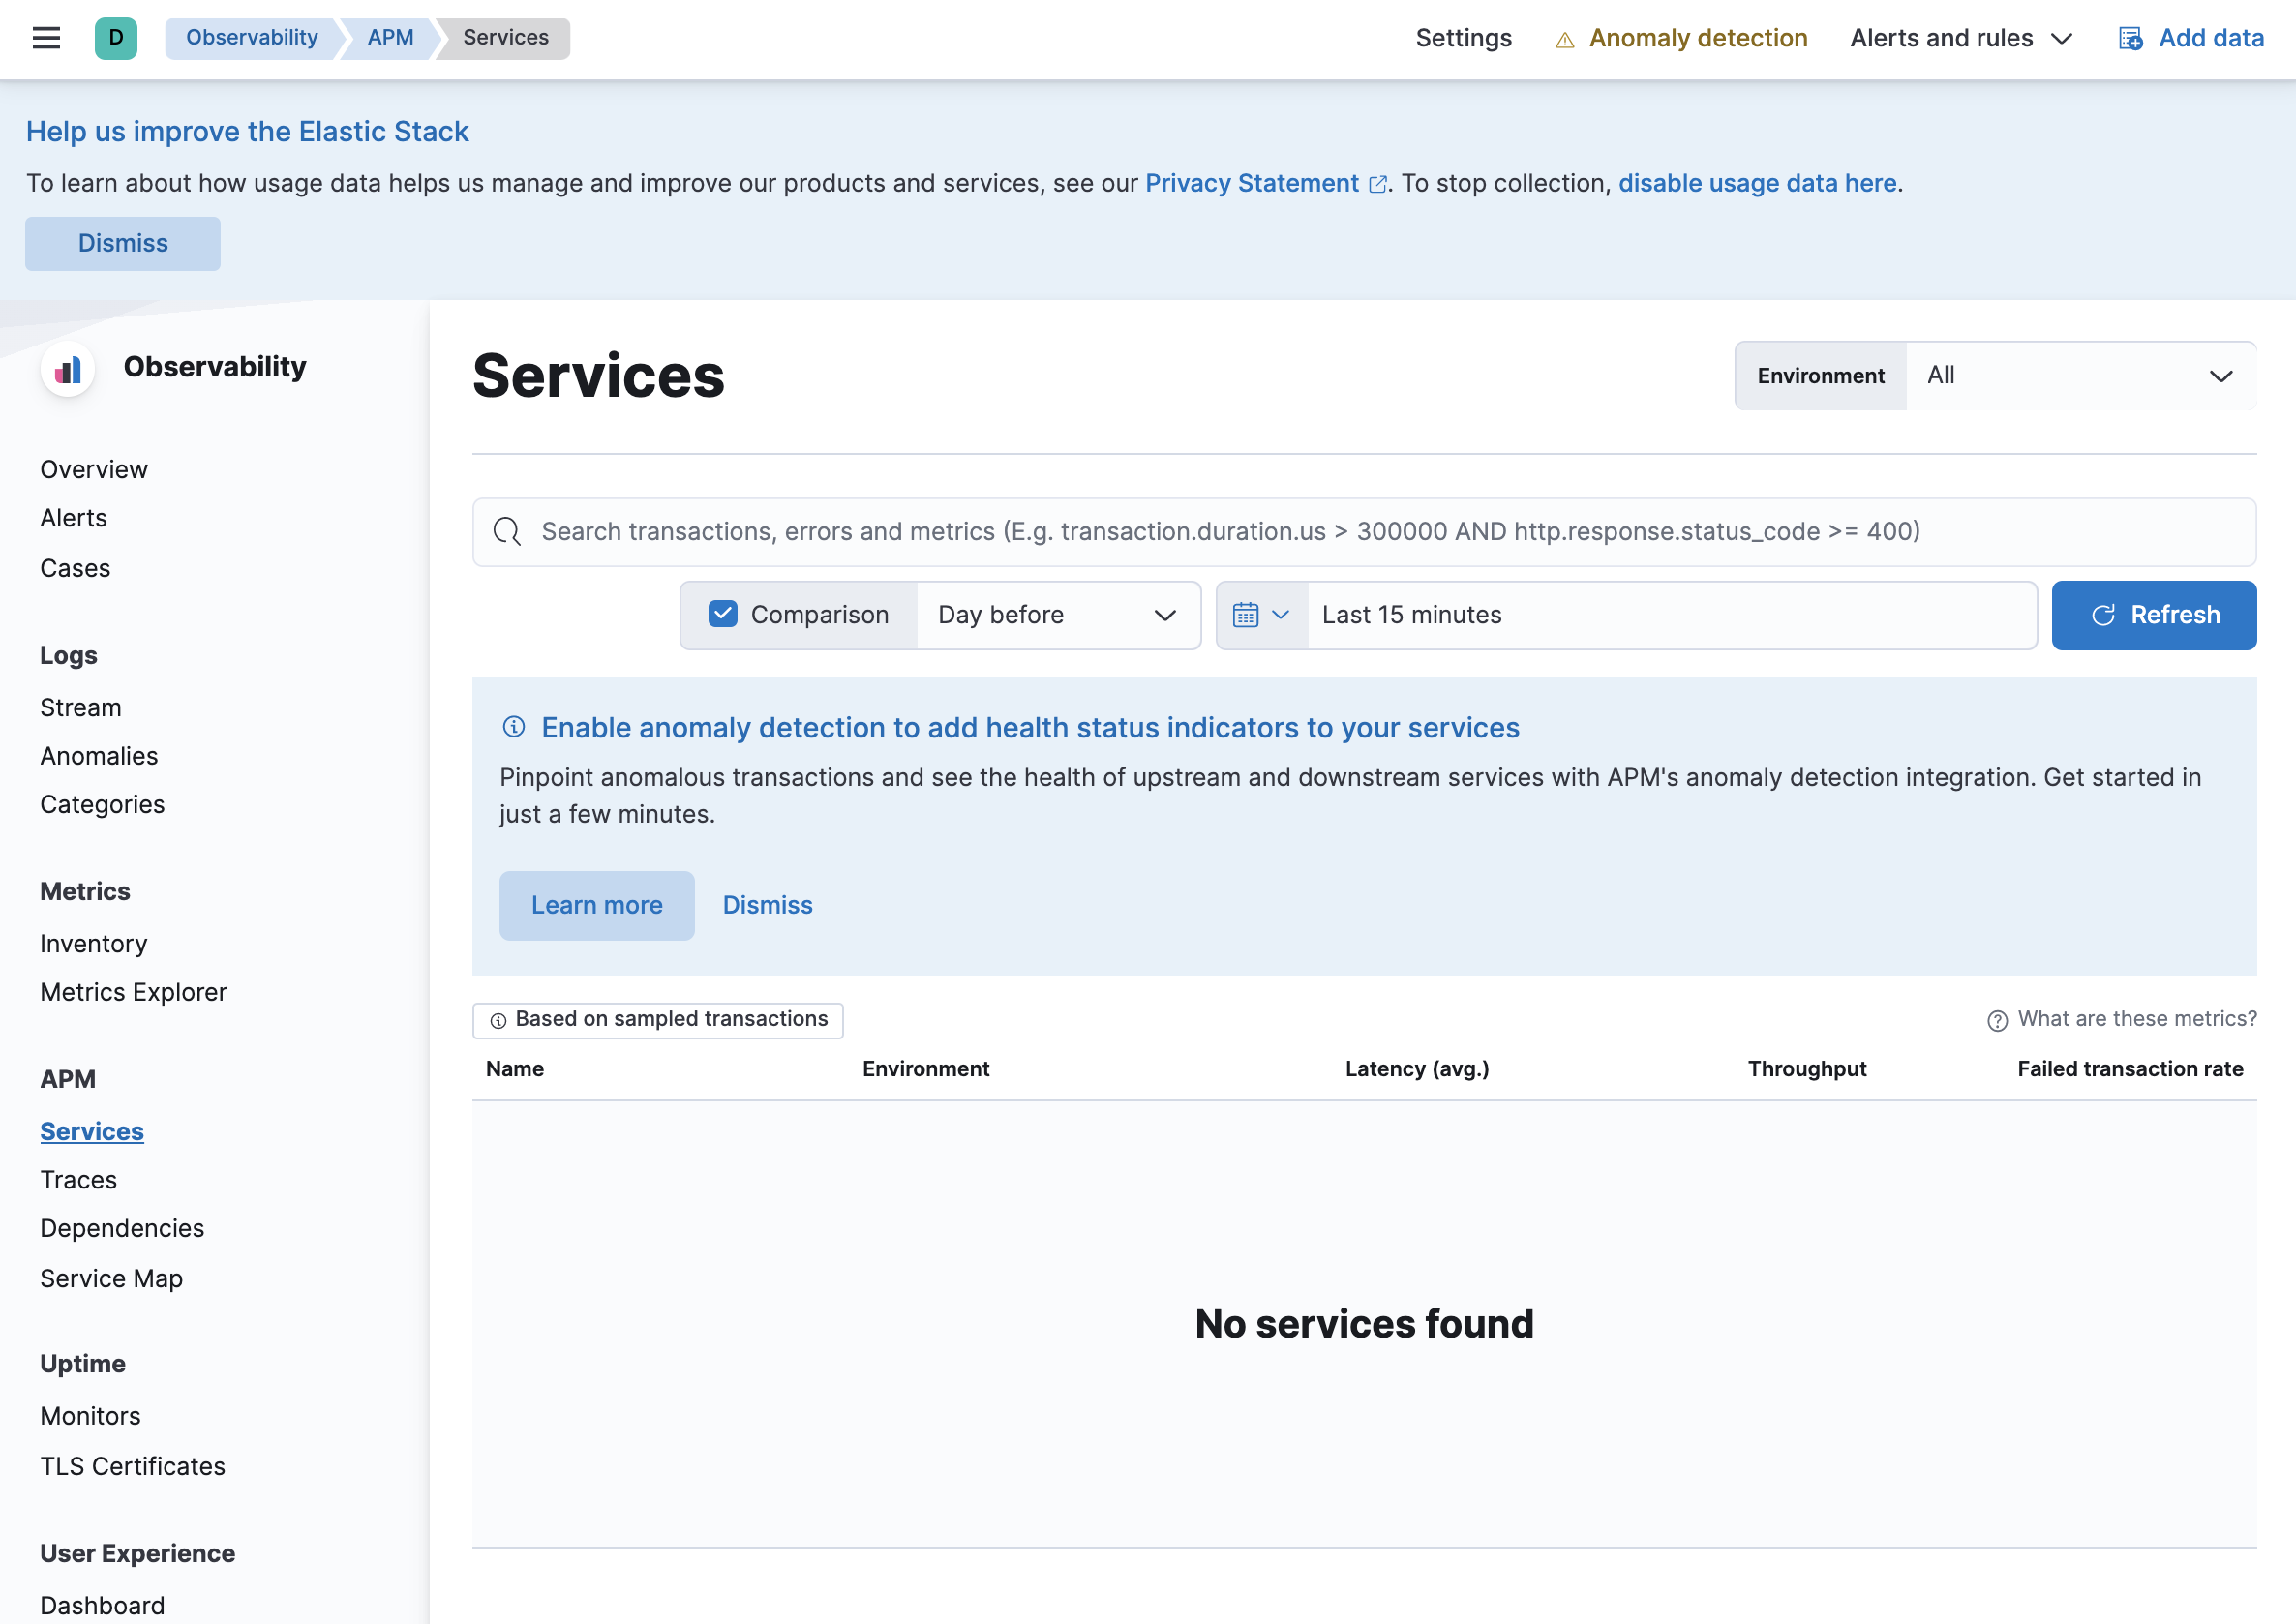Sort by Throughput column header
Screen dimensions: 2296x1624
1806,1069
